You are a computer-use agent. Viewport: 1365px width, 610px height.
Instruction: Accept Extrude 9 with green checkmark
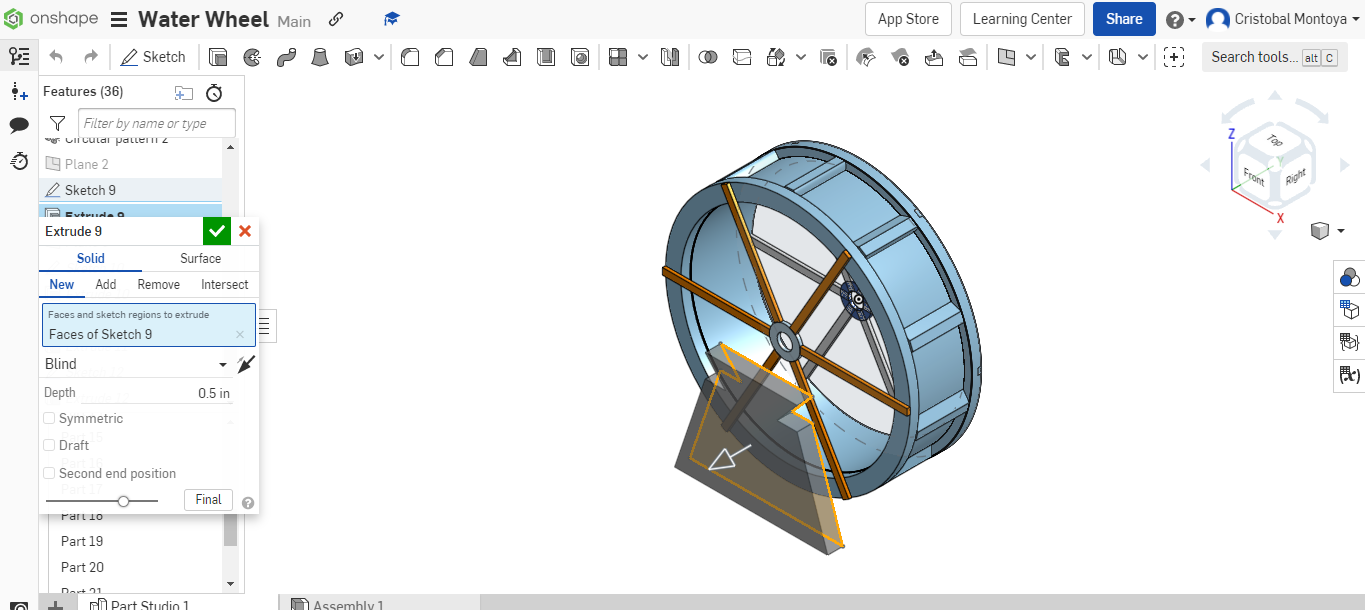click(217, 231)
